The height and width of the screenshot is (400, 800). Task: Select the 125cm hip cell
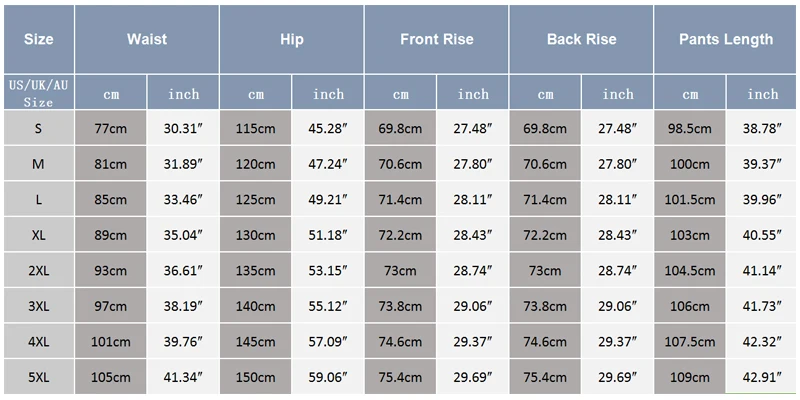[x=256, y=199]
